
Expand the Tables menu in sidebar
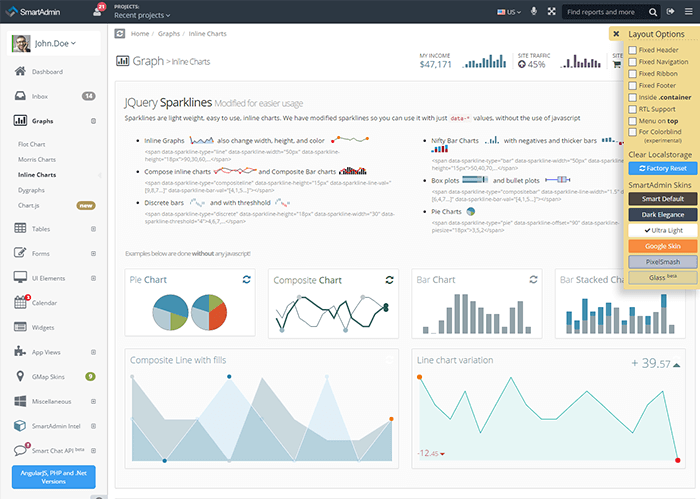(x=41, y=228)
